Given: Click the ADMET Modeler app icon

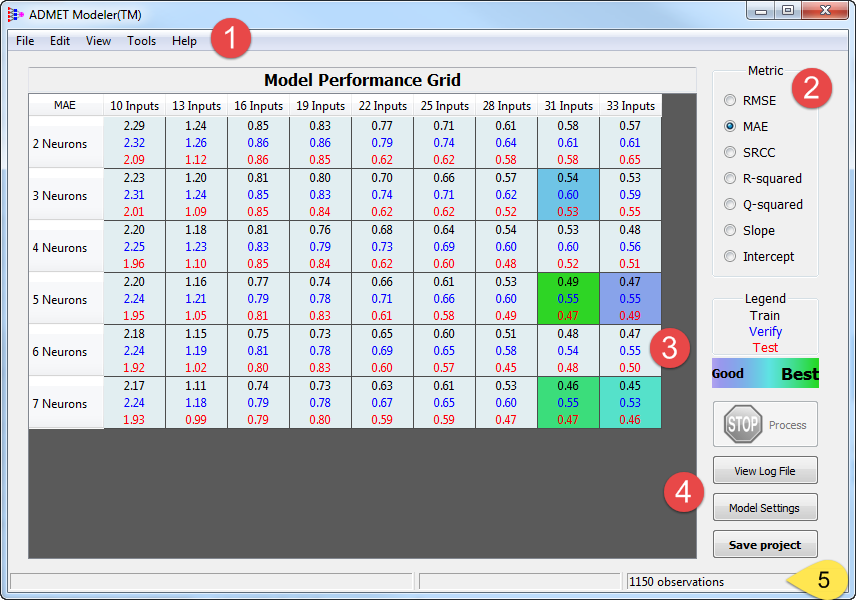Looking at the screenshot, I should (x=15, y=14).
